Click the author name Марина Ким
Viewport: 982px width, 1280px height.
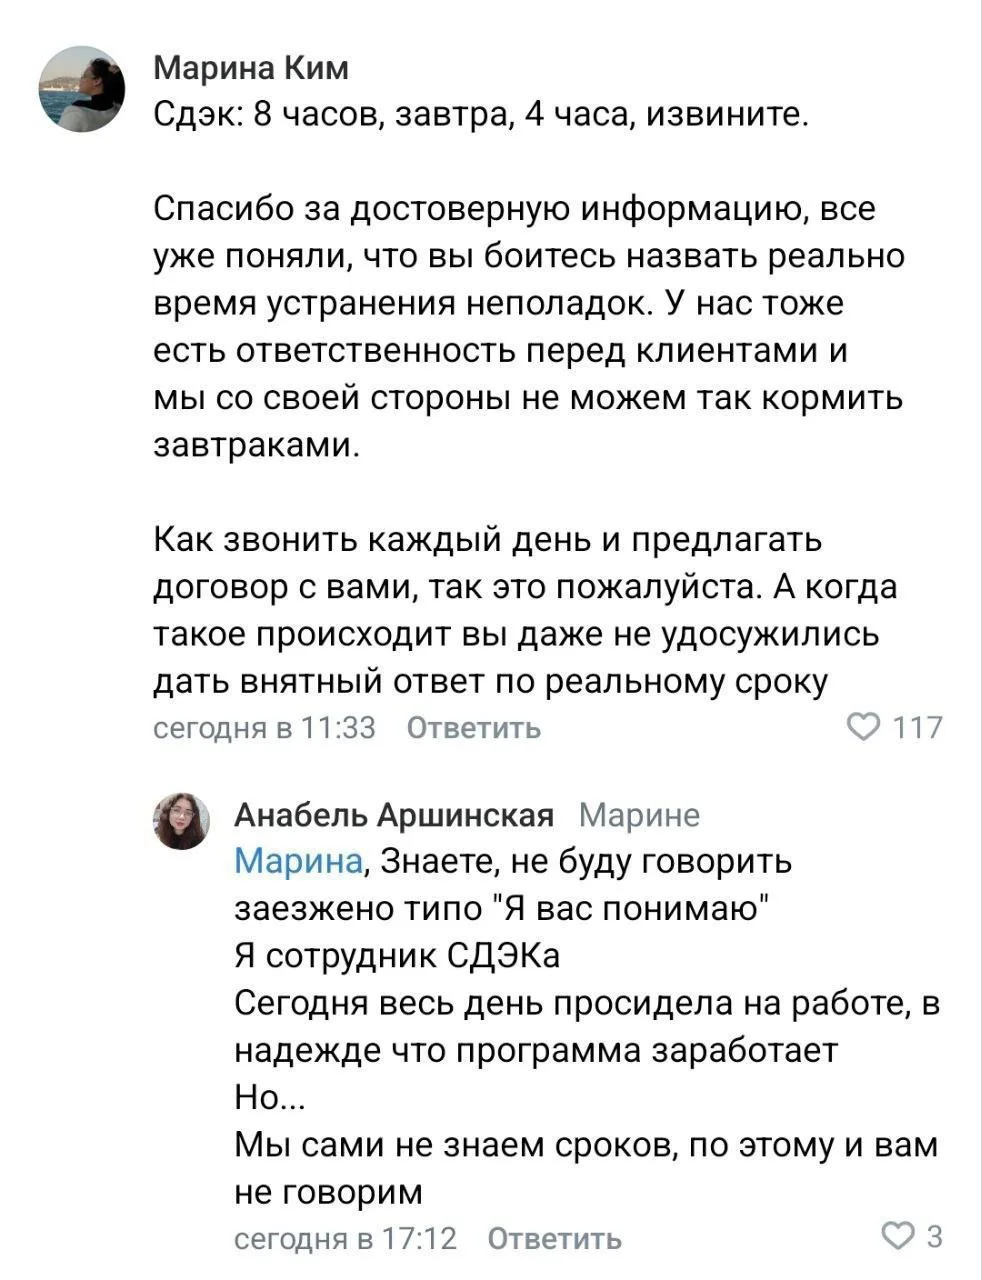pos(252,68)
